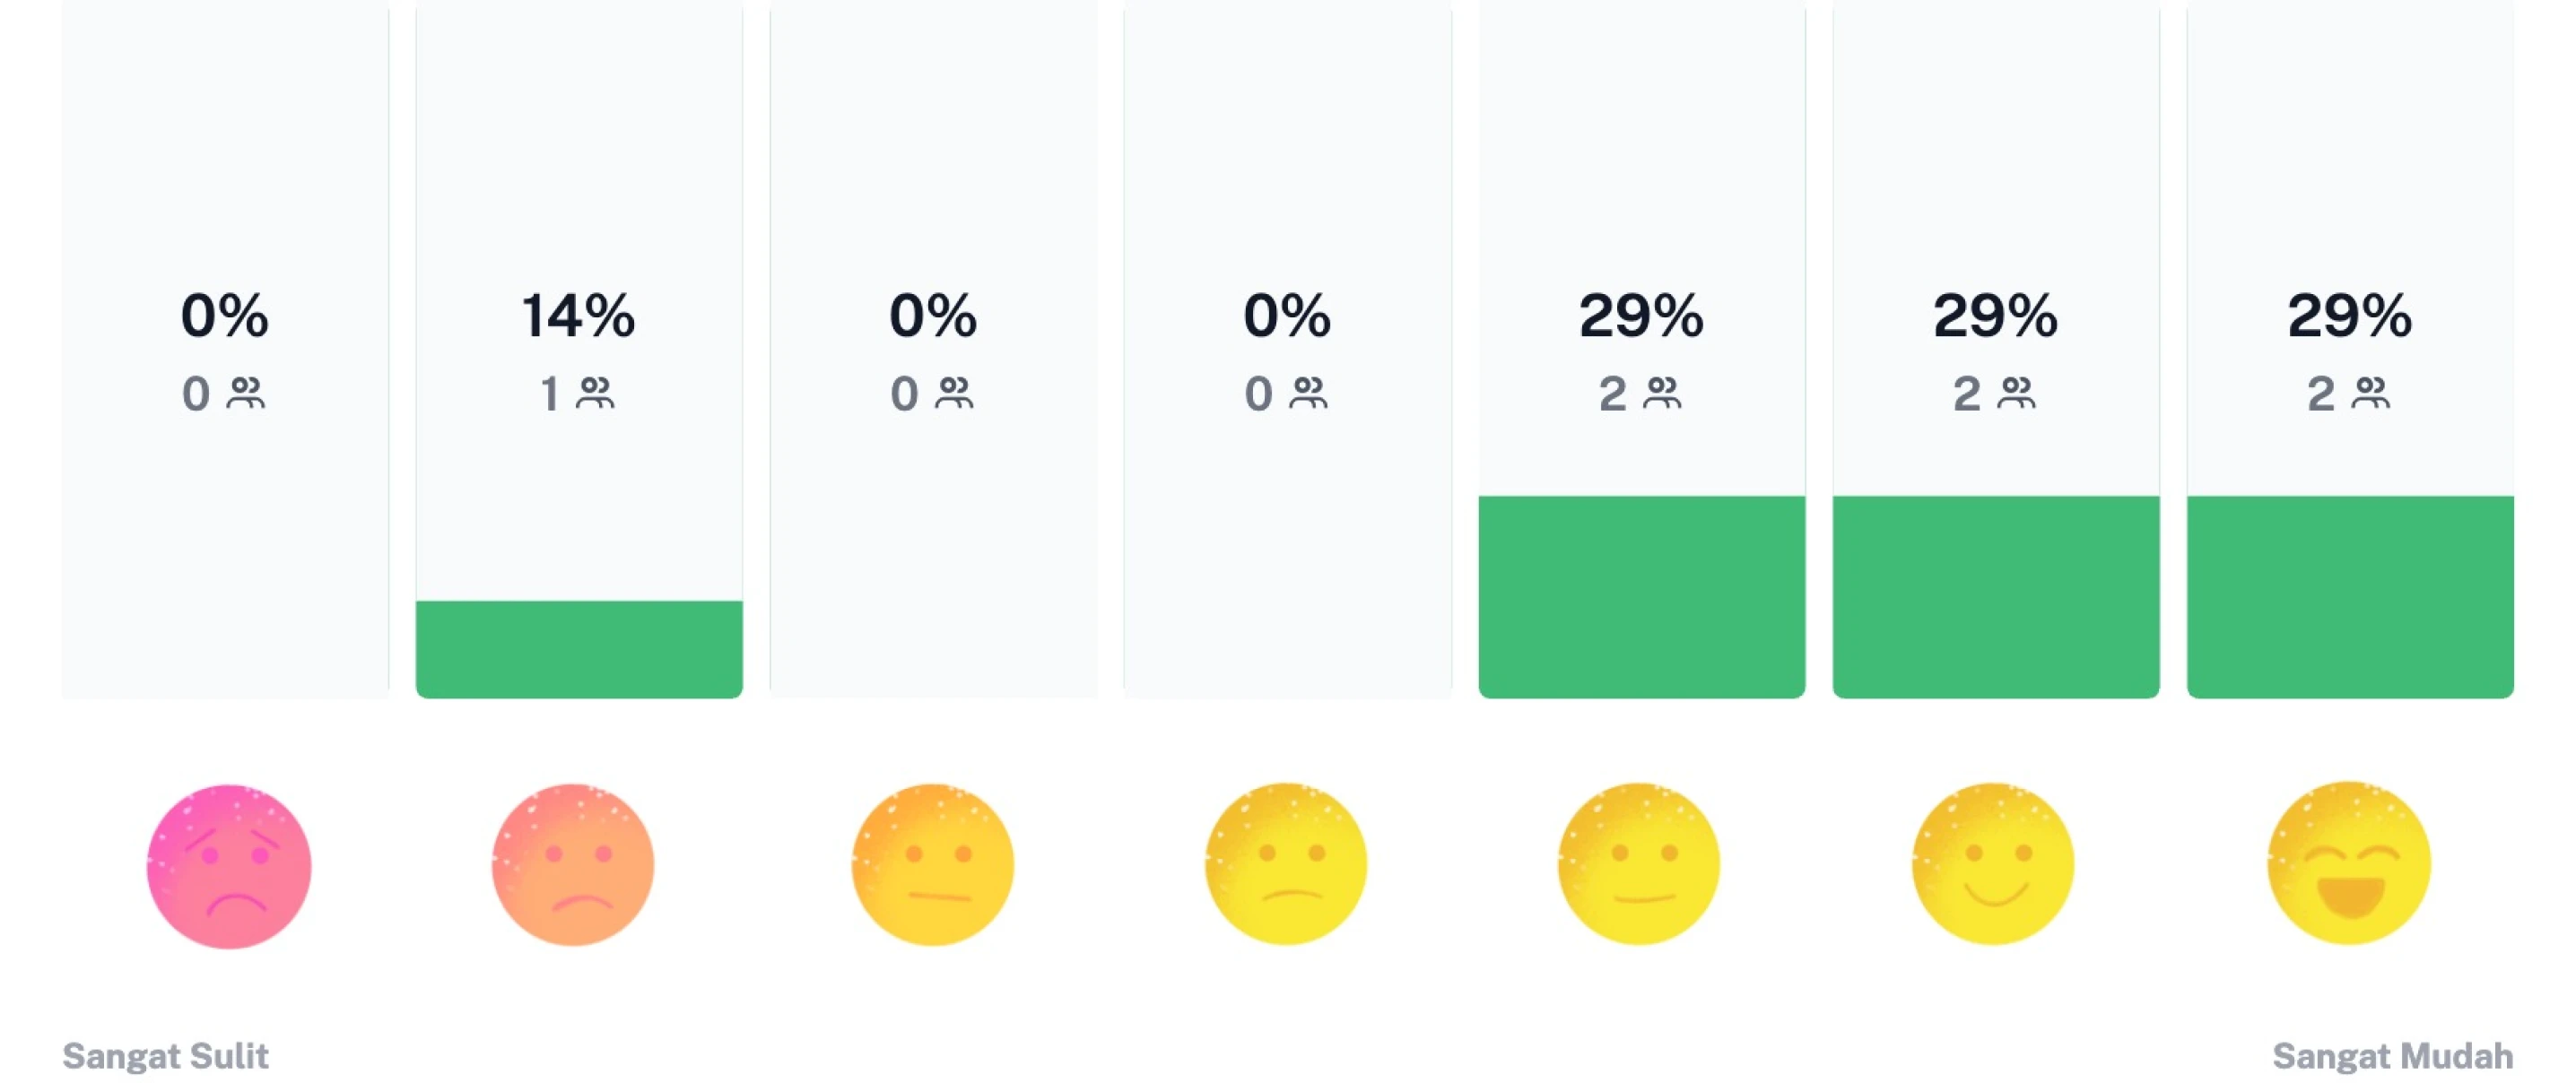Screen dimensions: 2576x1083
Task: Click the orange-pink frowning face emoji
Action: pos(573,865)
